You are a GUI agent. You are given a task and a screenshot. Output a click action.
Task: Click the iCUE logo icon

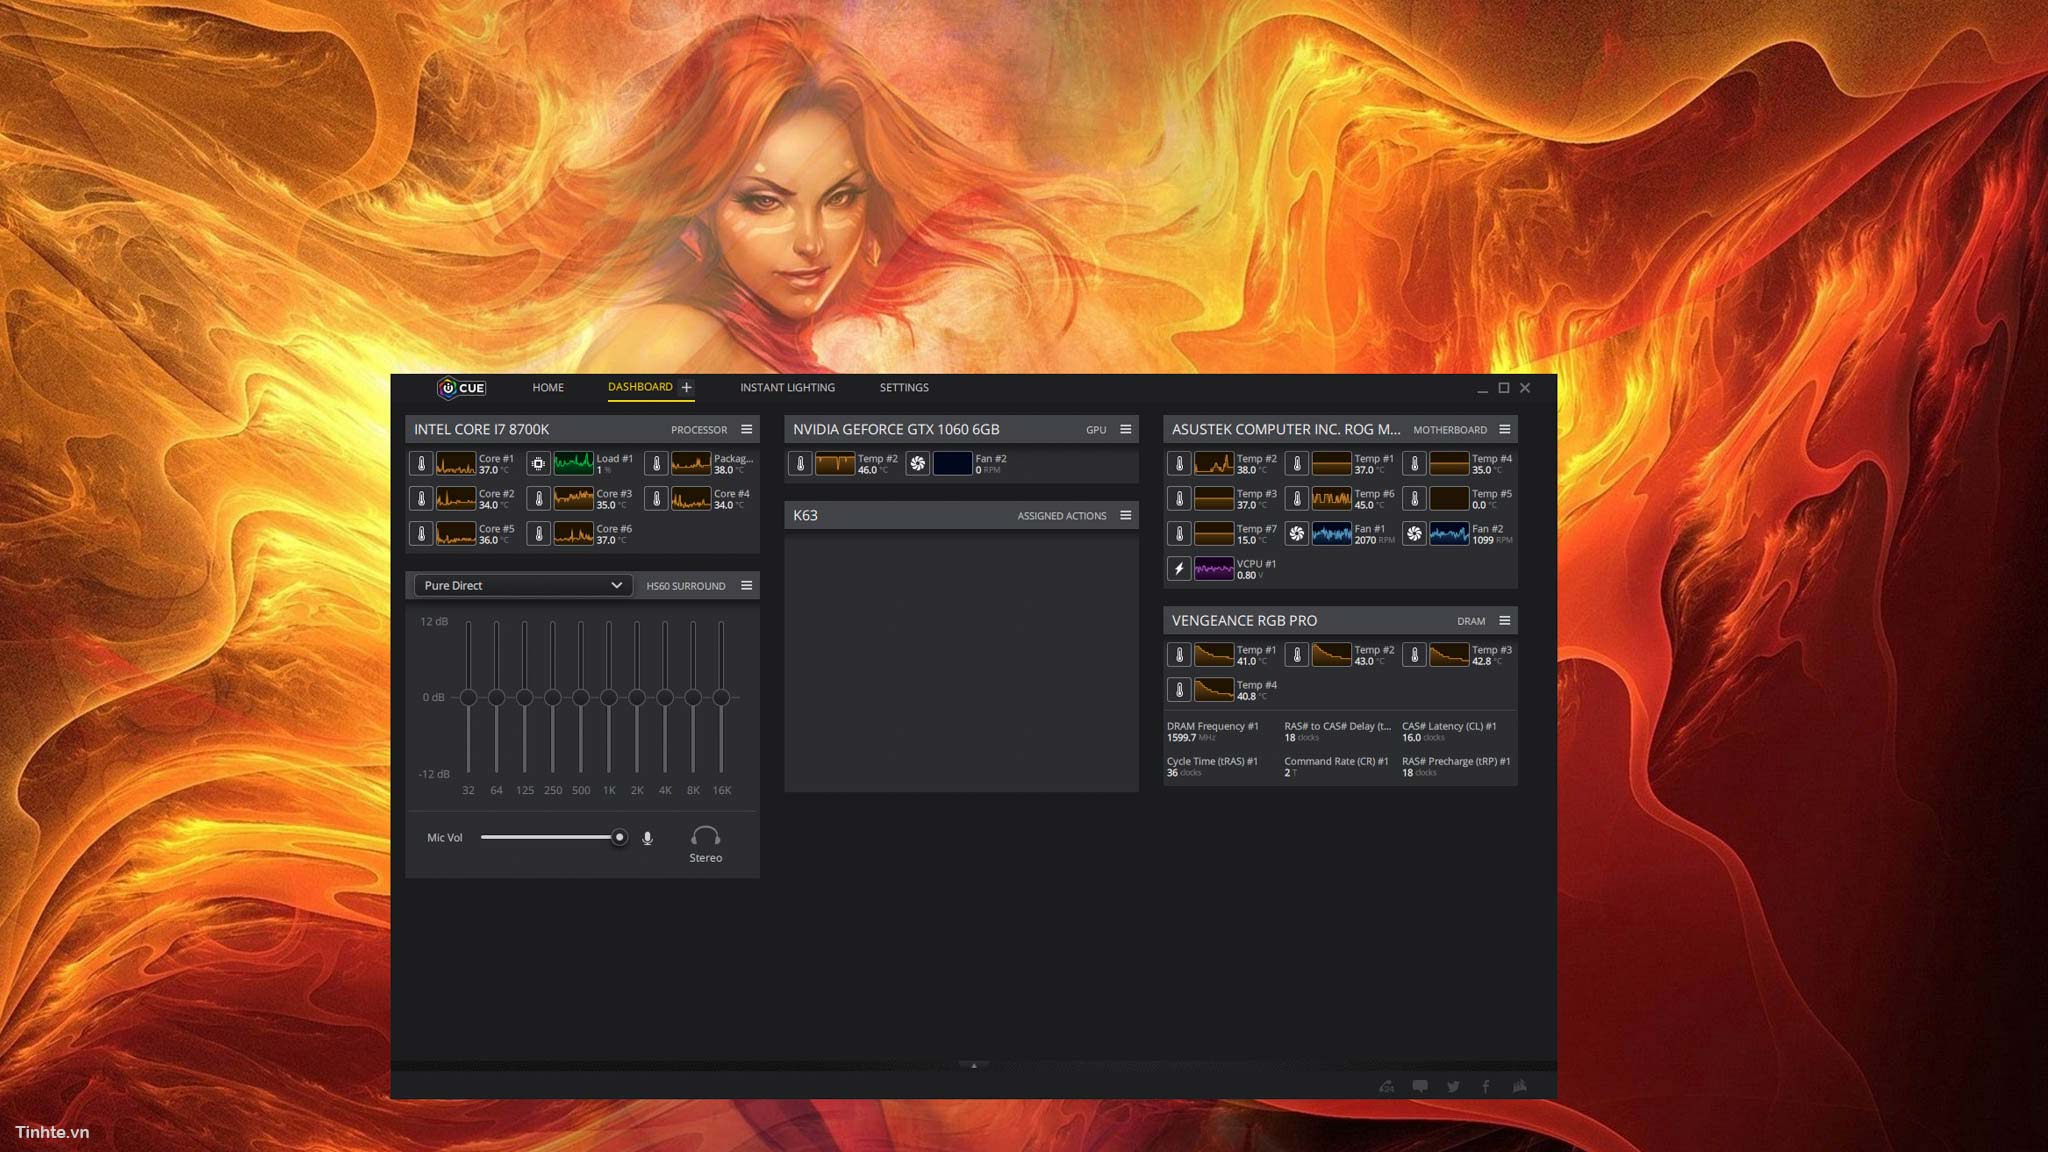pos(461,388)
